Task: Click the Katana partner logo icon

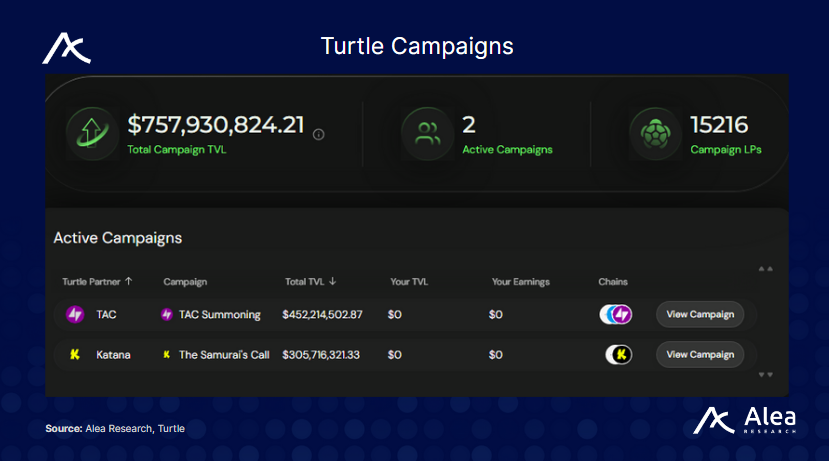Action: [75, 355]
